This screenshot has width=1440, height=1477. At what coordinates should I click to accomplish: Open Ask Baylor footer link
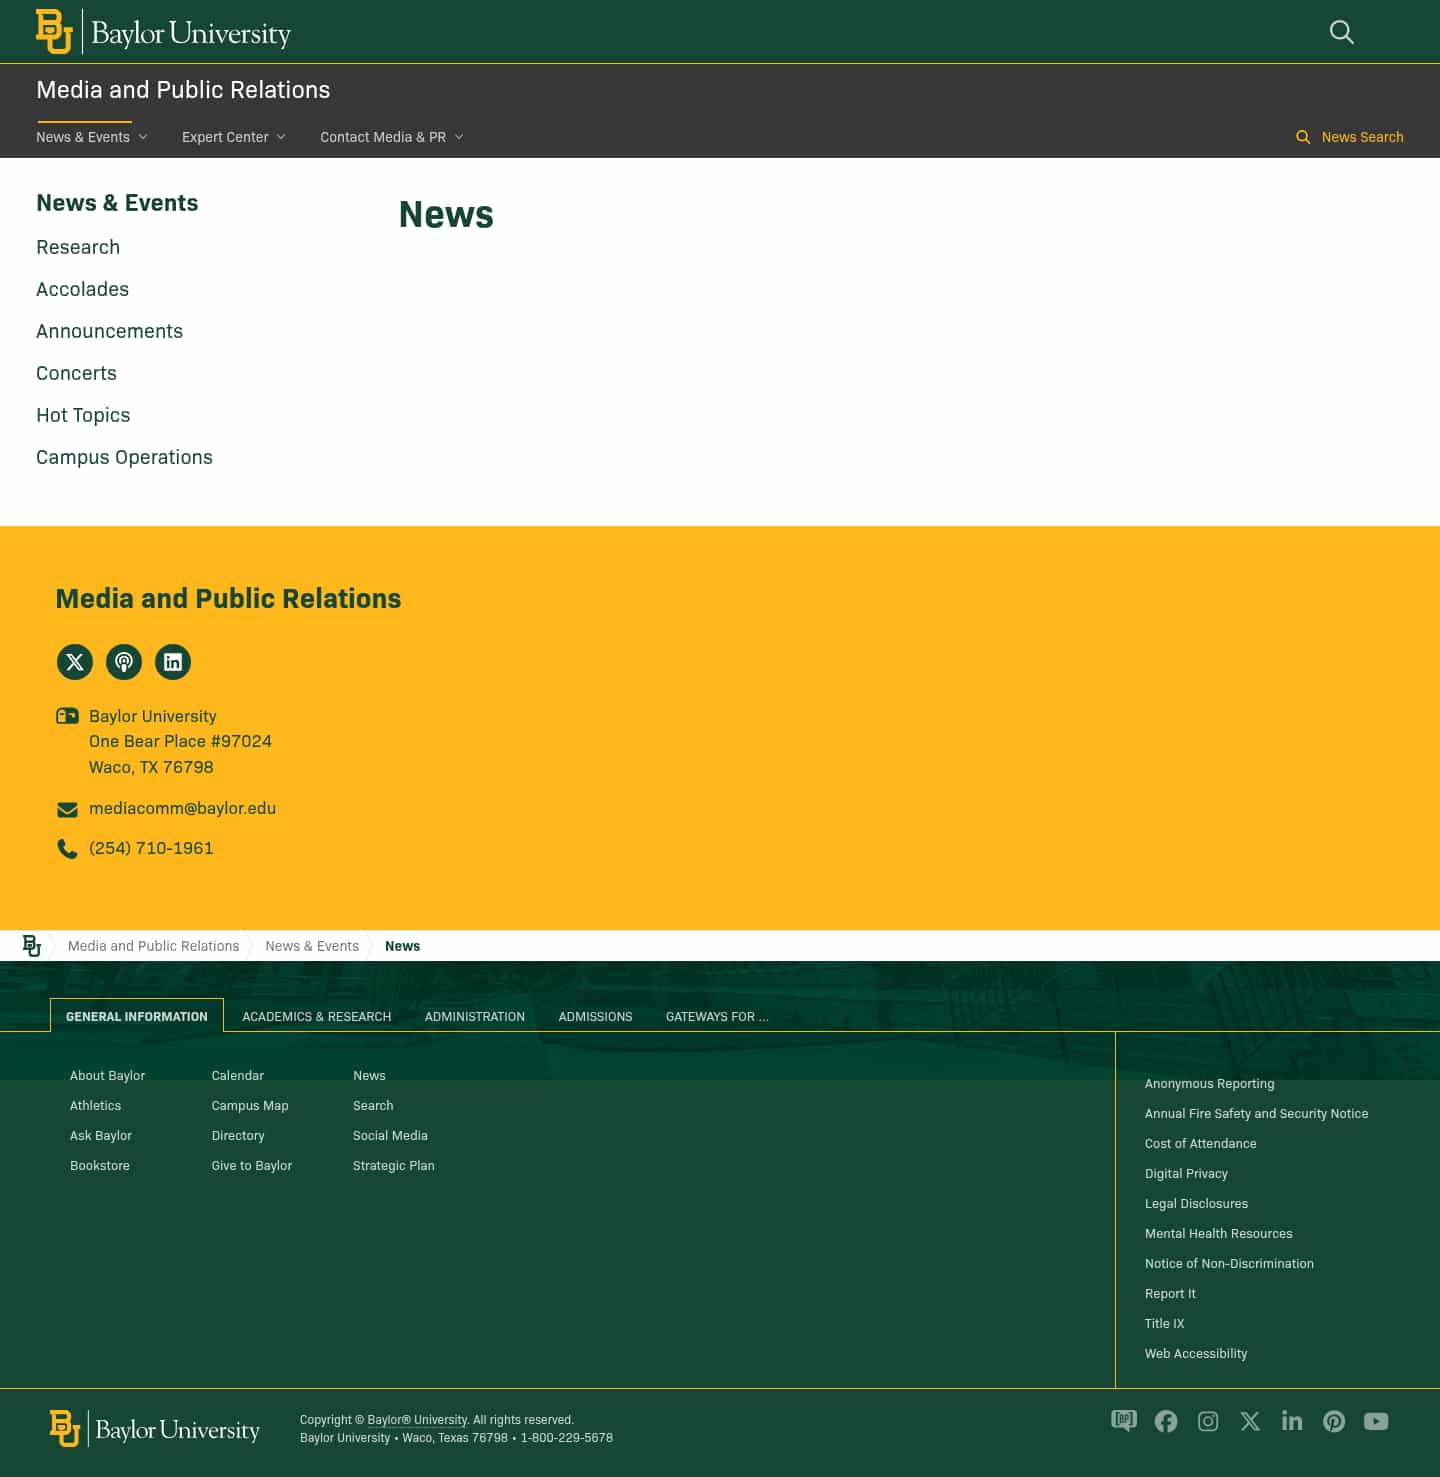101,1136
